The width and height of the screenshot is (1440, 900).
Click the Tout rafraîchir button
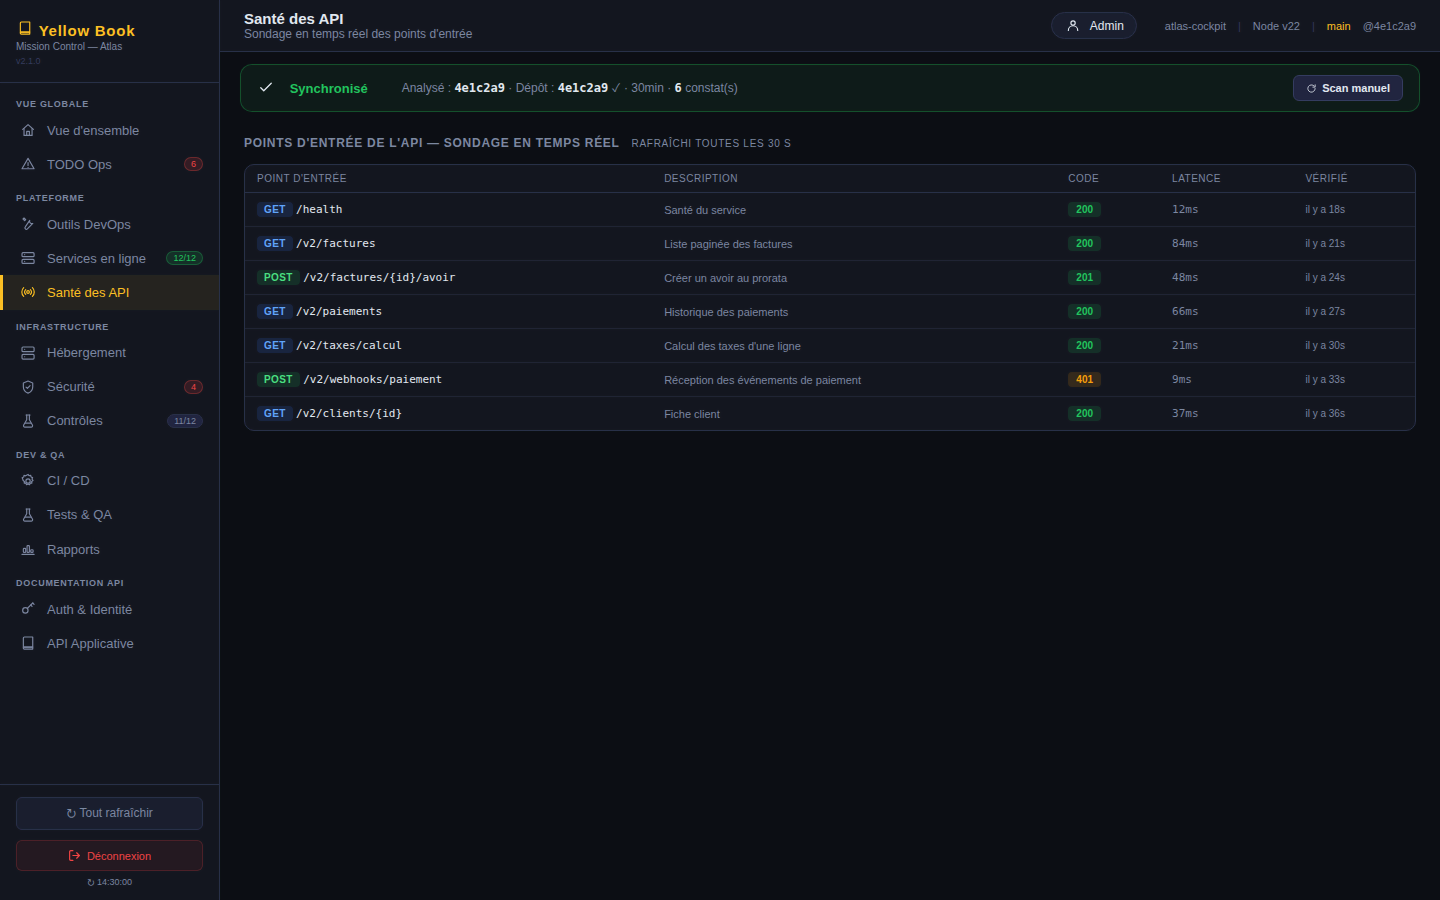(x=109, y=813)
